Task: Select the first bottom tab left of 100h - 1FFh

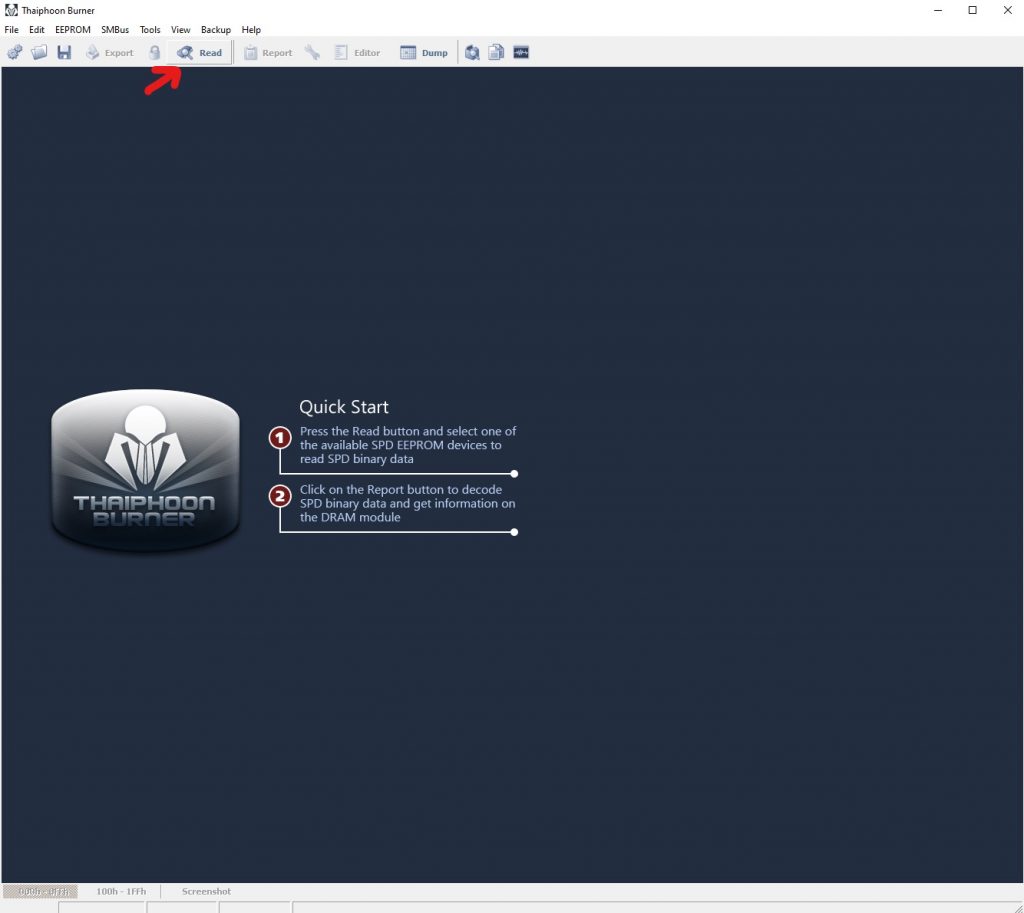Action: point(40,891)
